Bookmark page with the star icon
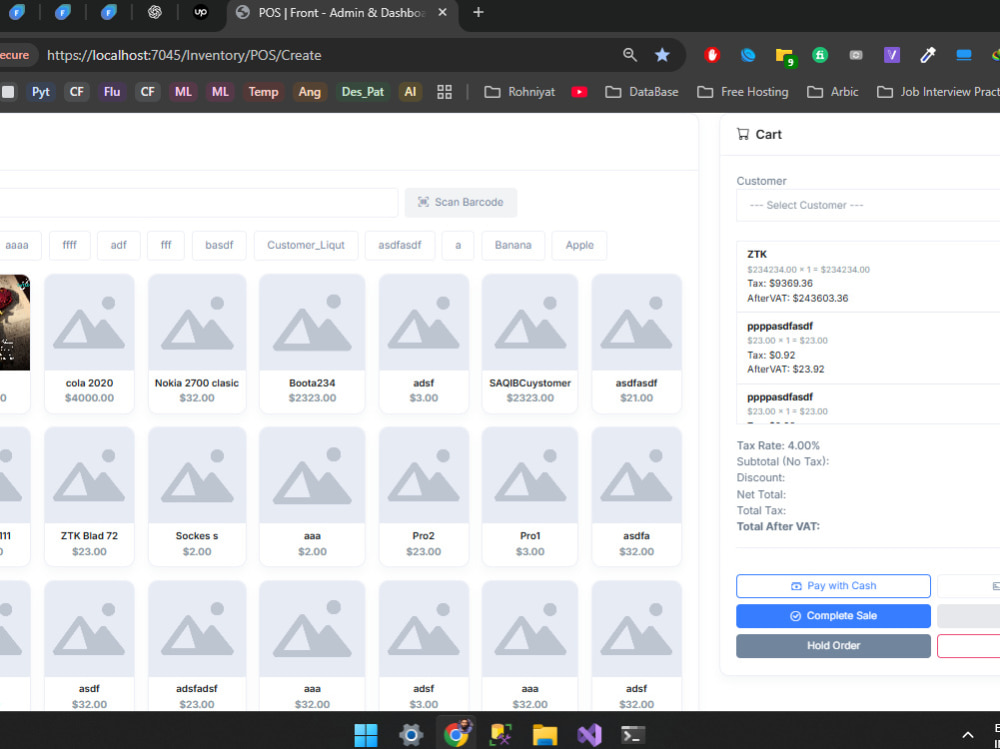 coord(662,55)
